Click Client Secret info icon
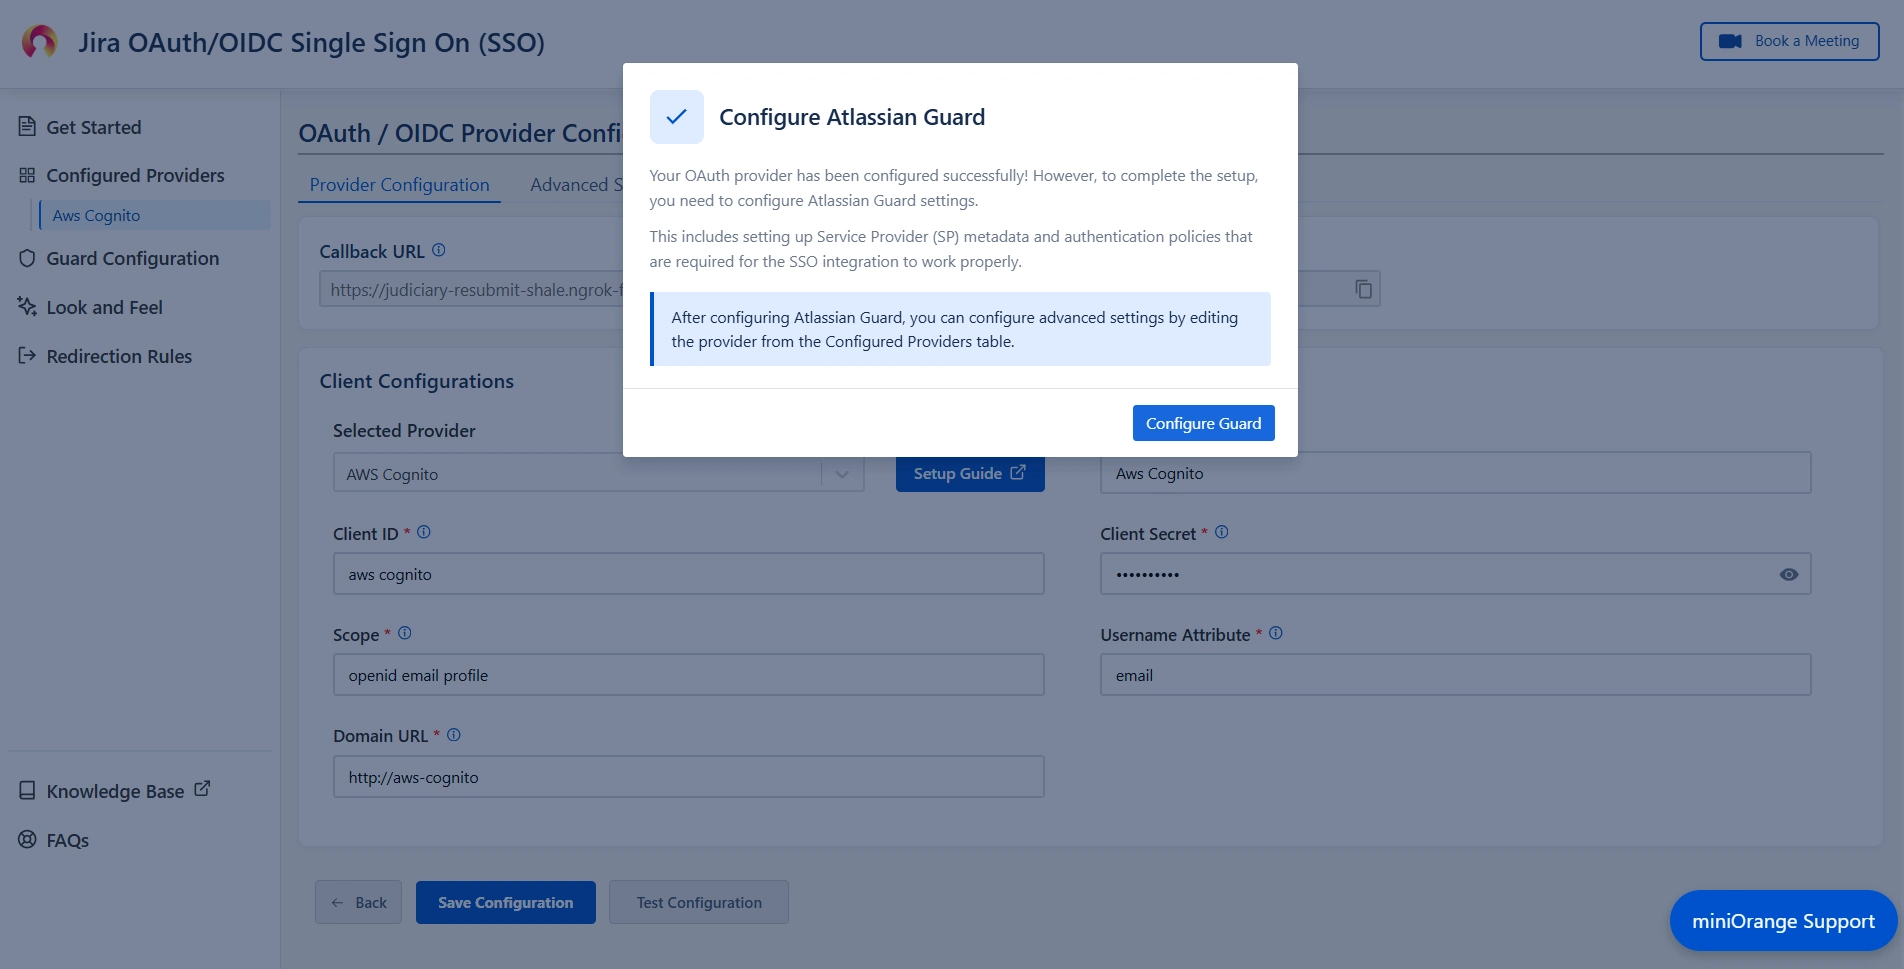This screenshot has width=1904, height=969. coord(1222,532)
